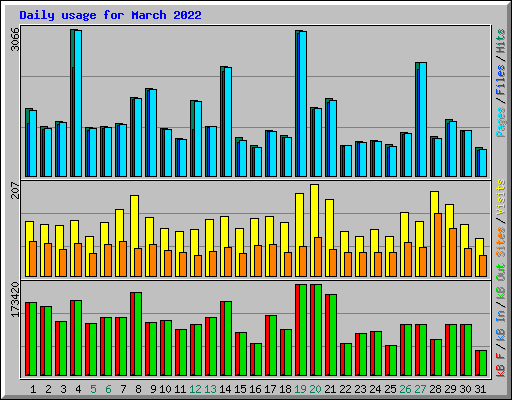This screenshot has height=400, width=512.
Task: Click the cyan hits bar for day 31
Action: pyautogui.click(x=483, y=163)
